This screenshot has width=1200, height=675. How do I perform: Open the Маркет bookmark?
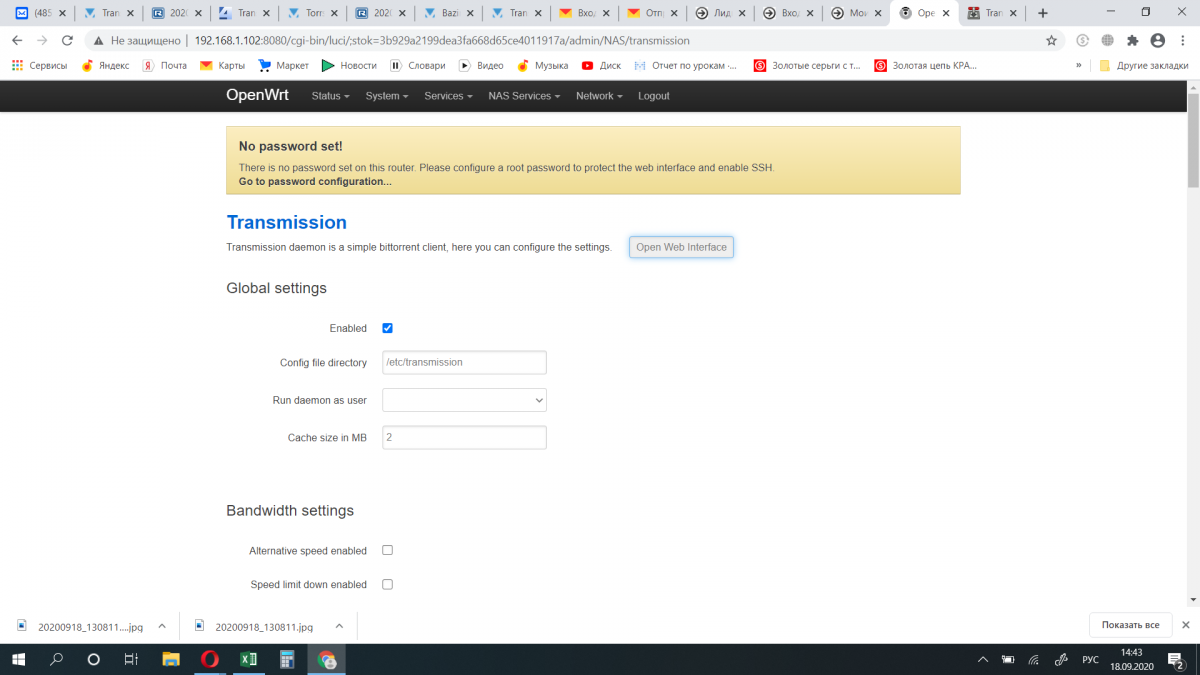pyautogui.click(x=284, y=66)
